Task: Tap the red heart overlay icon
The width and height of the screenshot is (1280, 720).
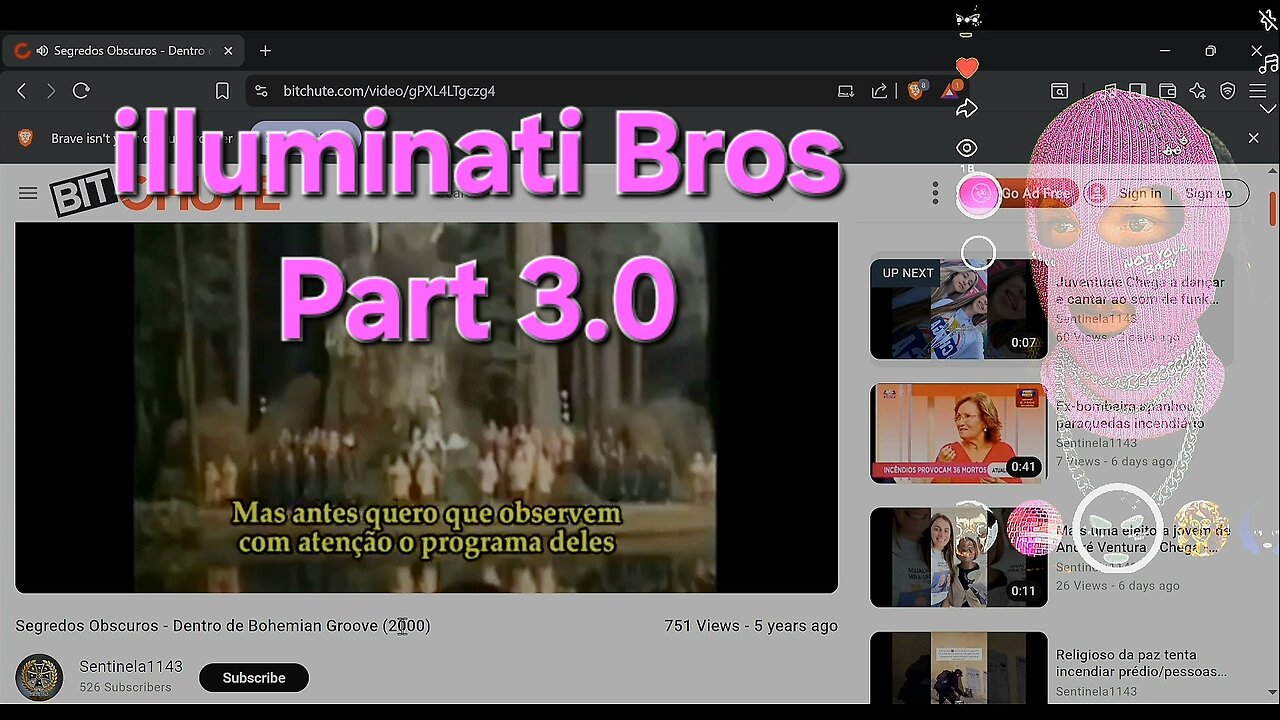Action: (966, 68)
